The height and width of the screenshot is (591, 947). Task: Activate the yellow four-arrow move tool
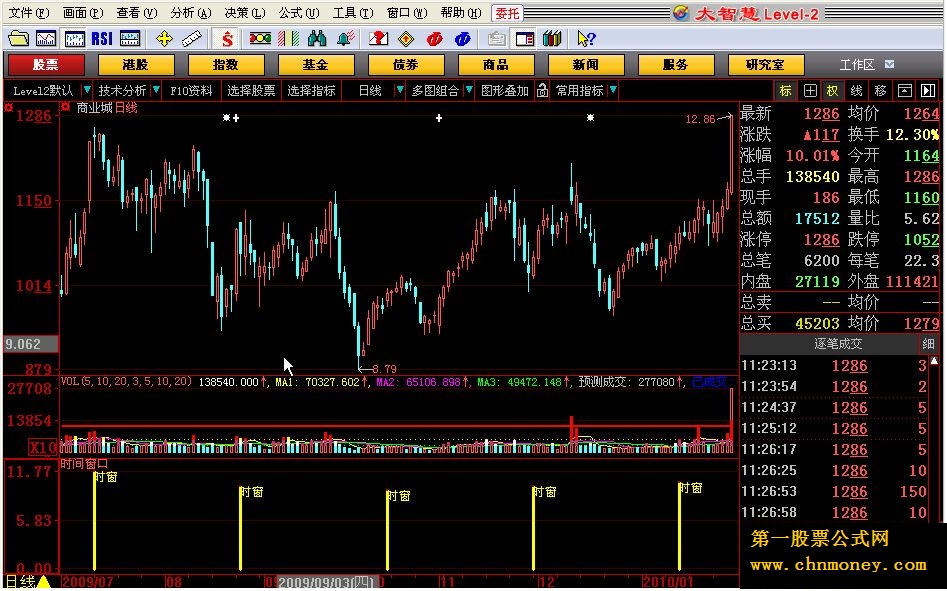tap(164, 39)
